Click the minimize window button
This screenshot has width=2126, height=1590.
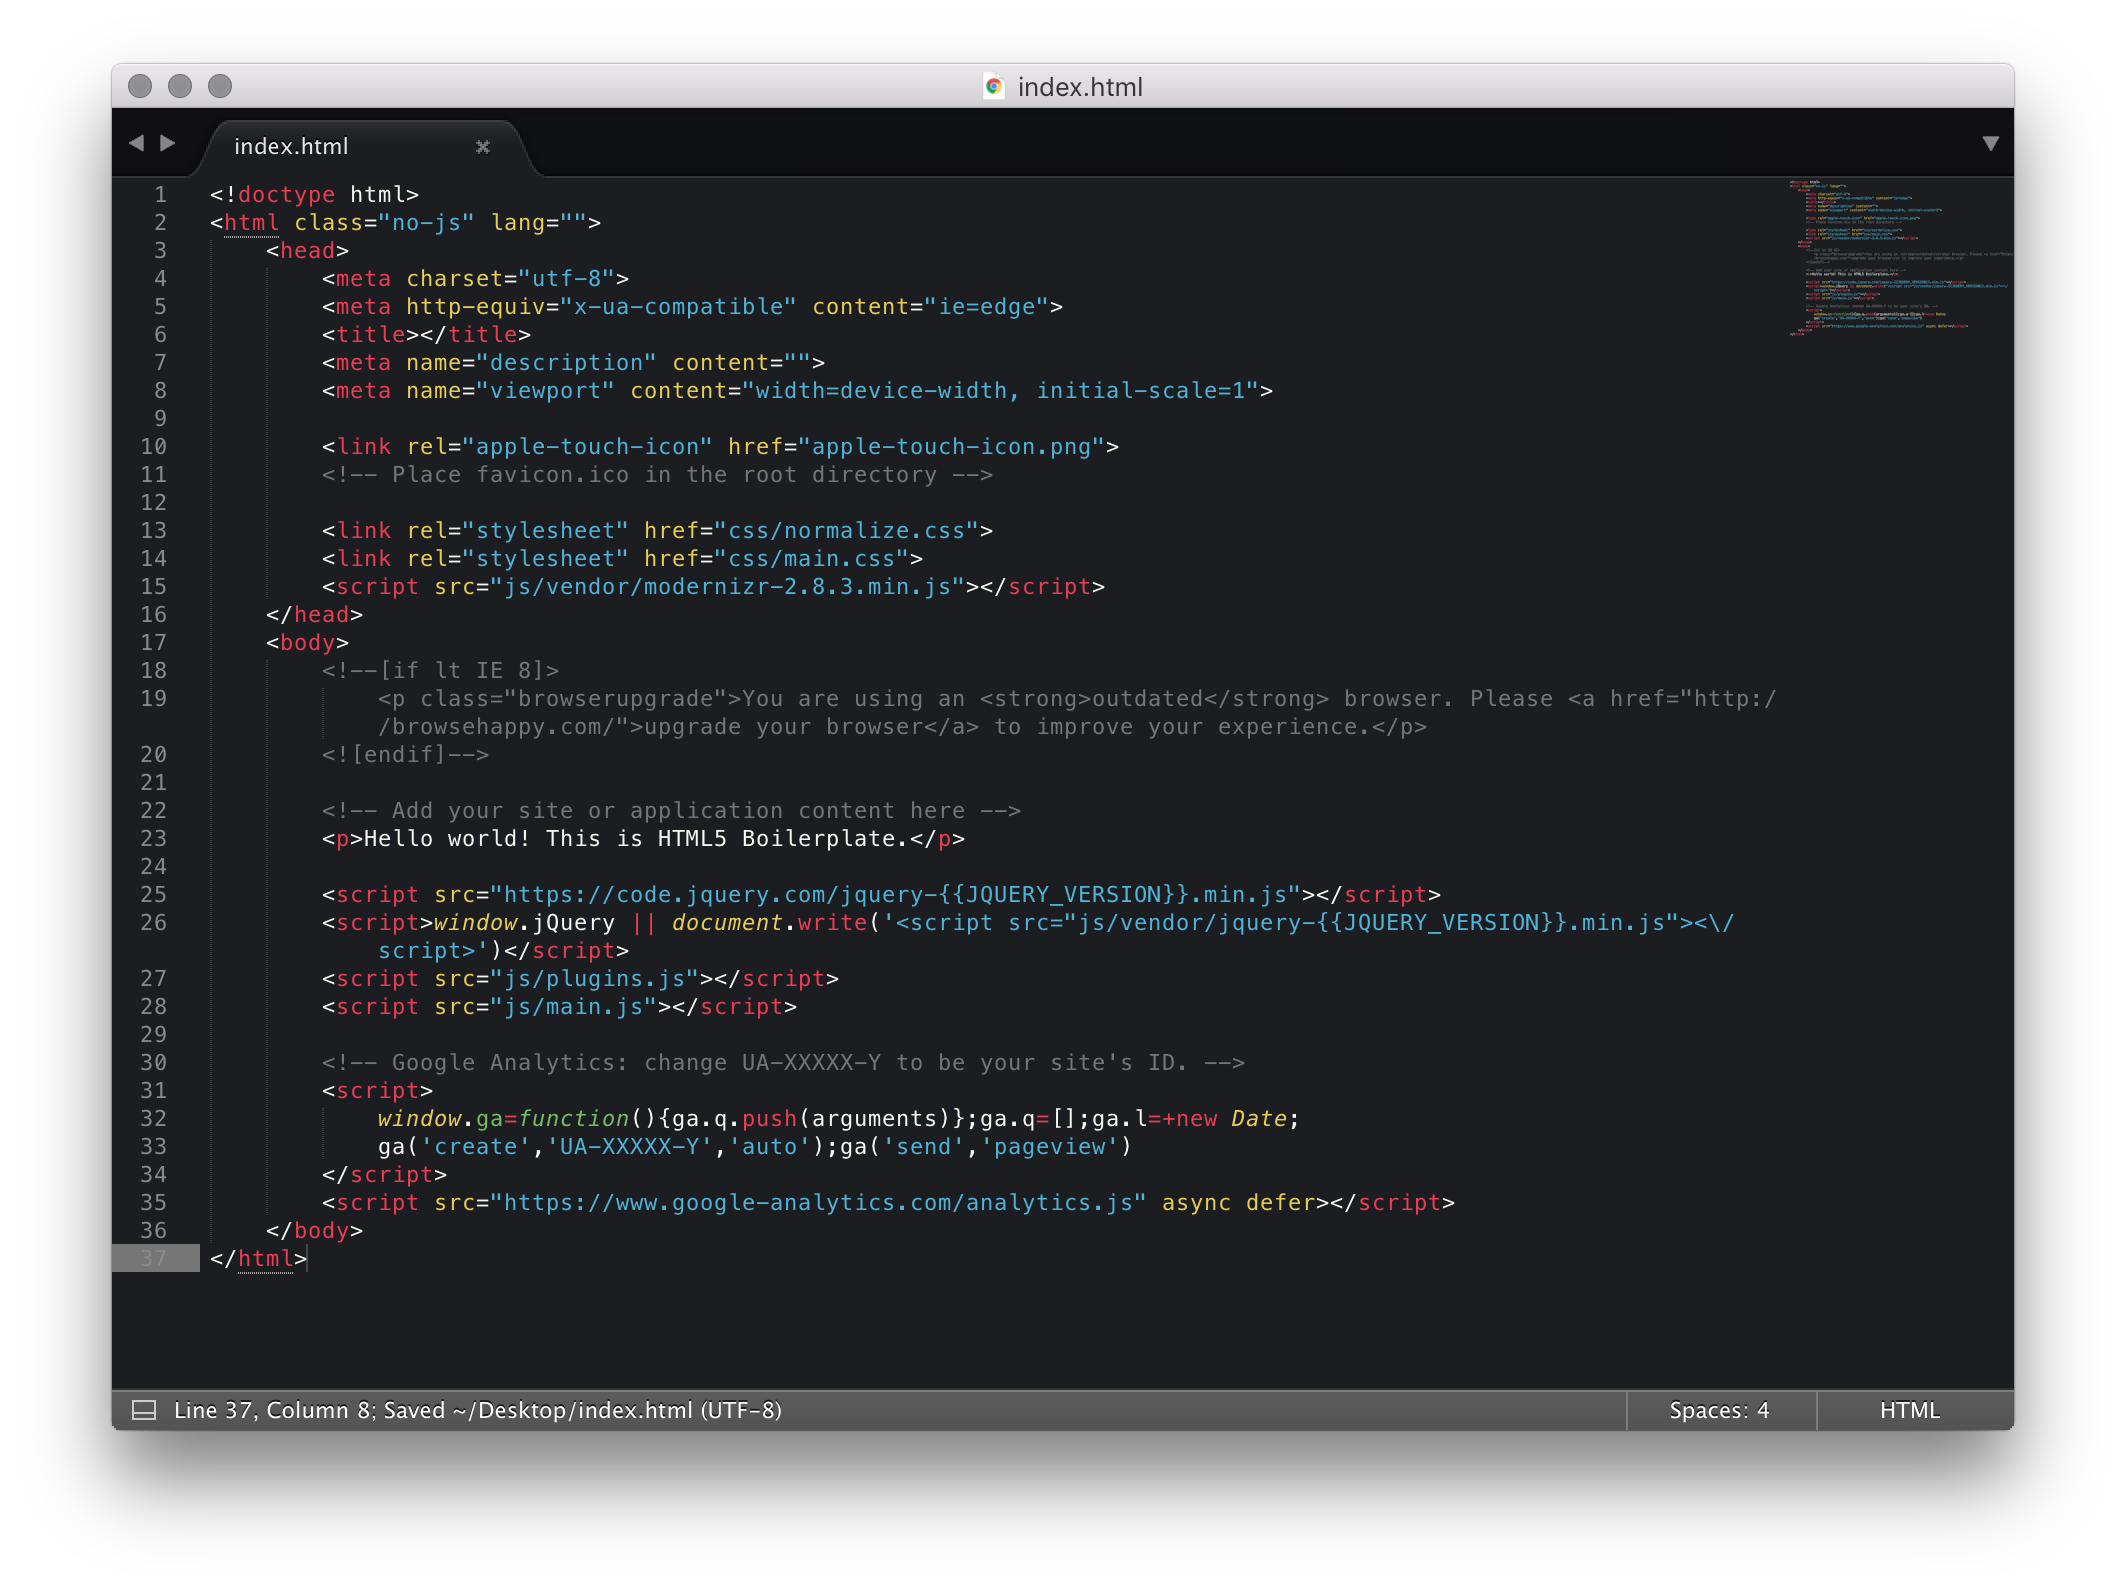point(180,86)
